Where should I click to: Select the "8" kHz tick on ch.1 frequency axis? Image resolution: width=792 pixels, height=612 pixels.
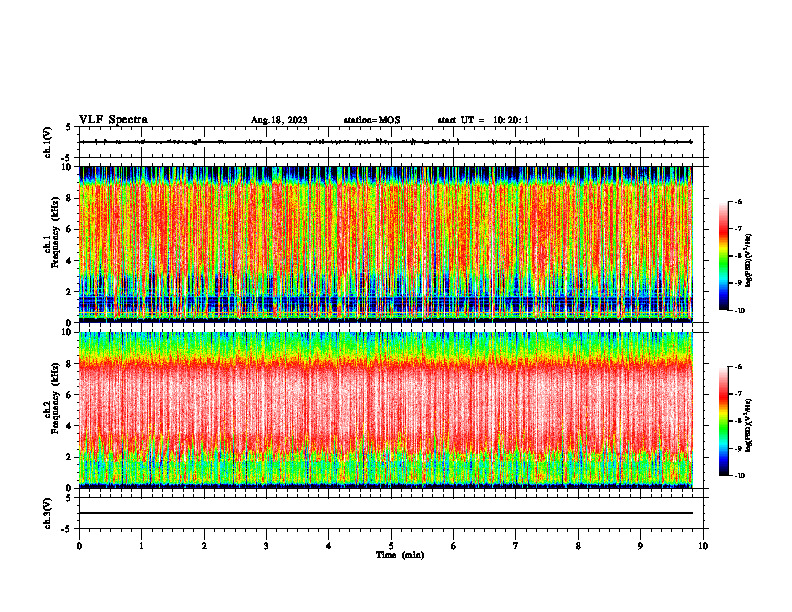(x=69, y=198)
